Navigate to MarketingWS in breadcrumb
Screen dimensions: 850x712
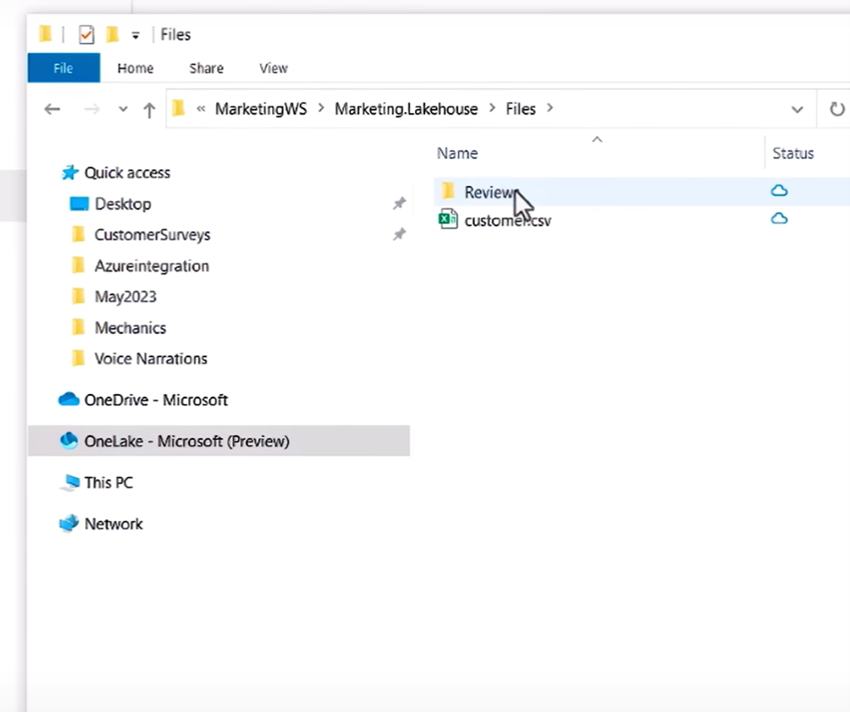click(261, 109)
